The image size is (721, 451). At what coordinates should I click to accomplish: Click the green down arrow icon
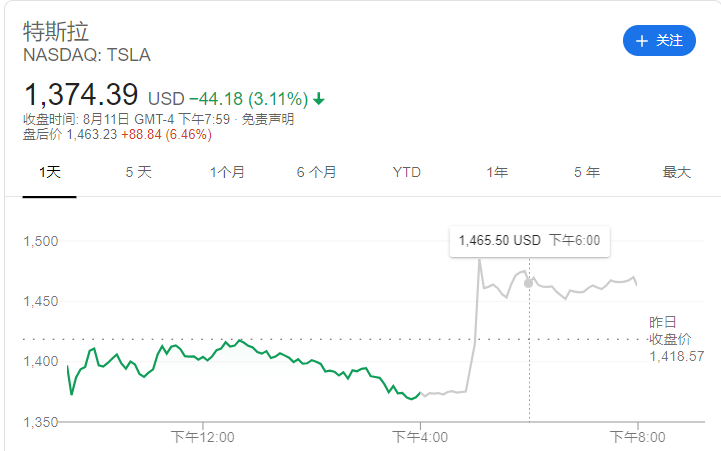pyautogui.click(x=319, y=99)
